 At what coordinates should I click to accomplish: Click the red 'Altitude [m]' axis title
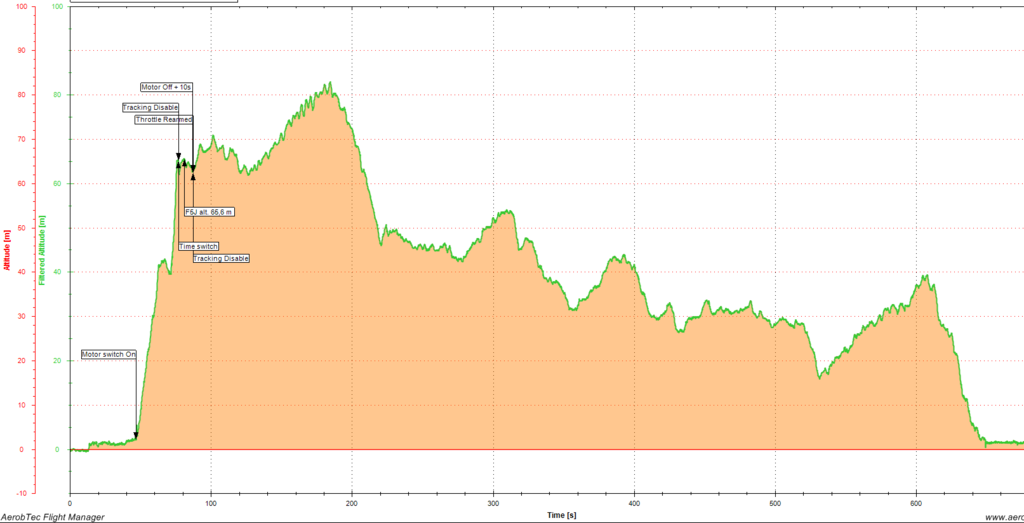(x=8, y=249)
